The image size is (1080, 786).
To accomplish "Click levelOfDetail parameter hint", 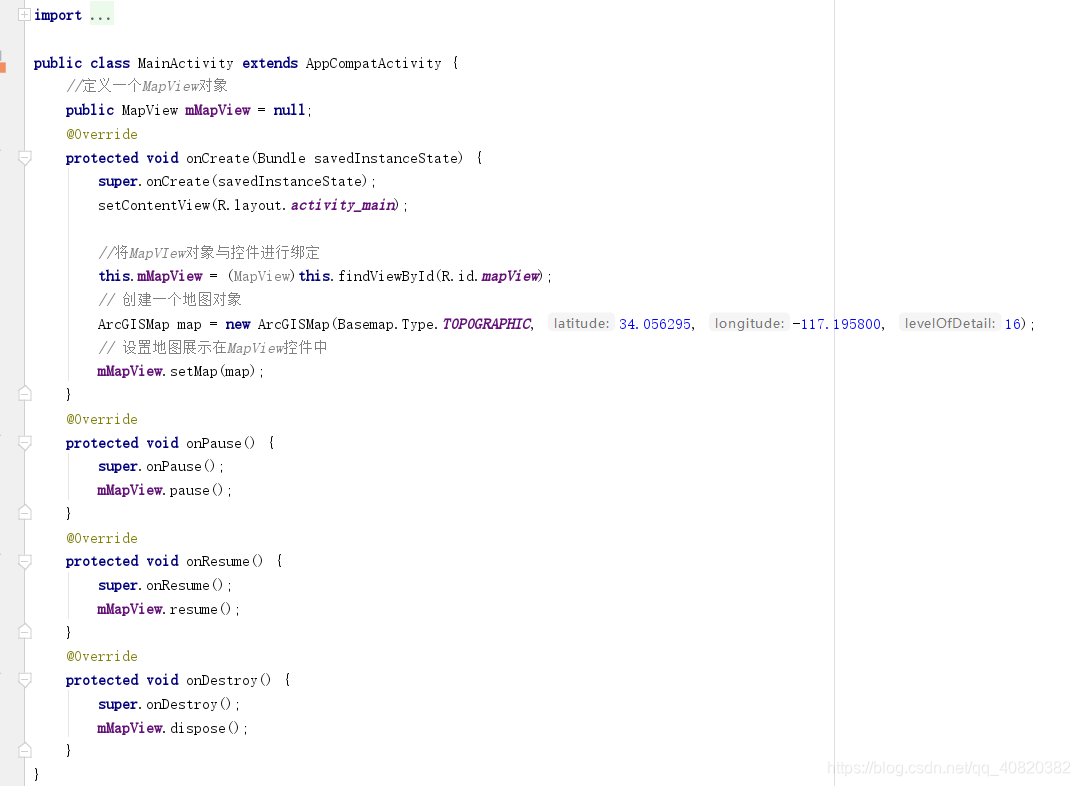I will coord(950,323).
